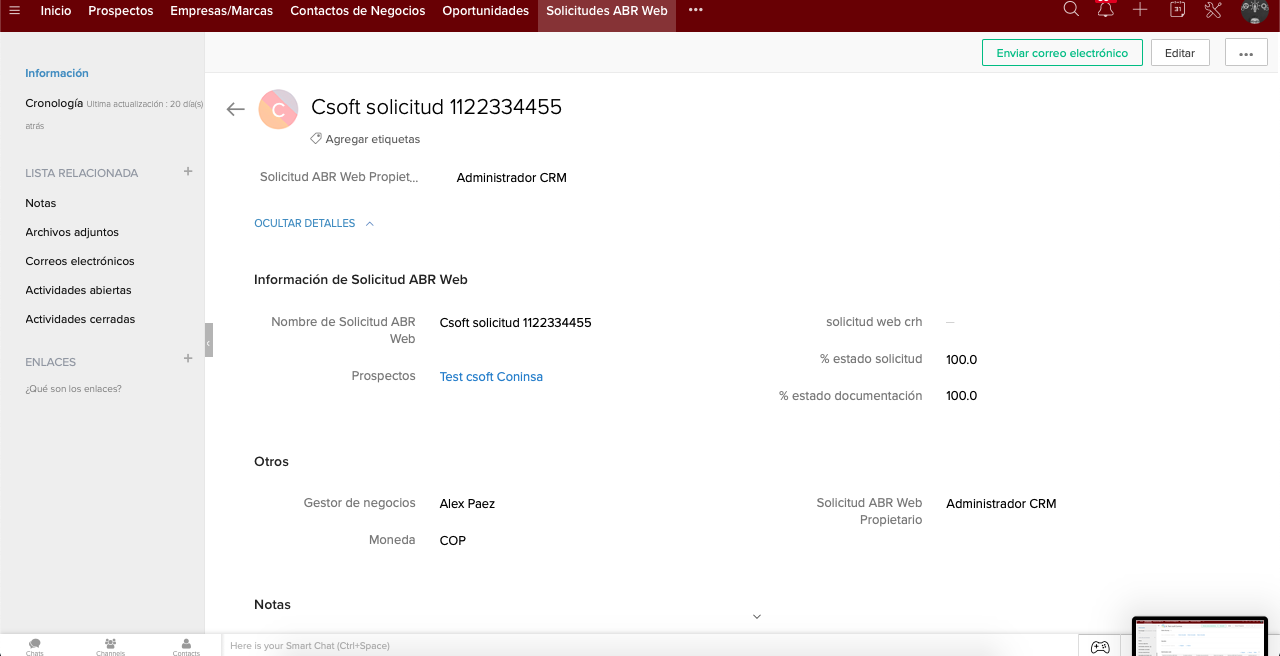The width and height of the screenshot is (1280, 656).
Task: Collapse the left sidebar handle
Action: tap(208, 341)
